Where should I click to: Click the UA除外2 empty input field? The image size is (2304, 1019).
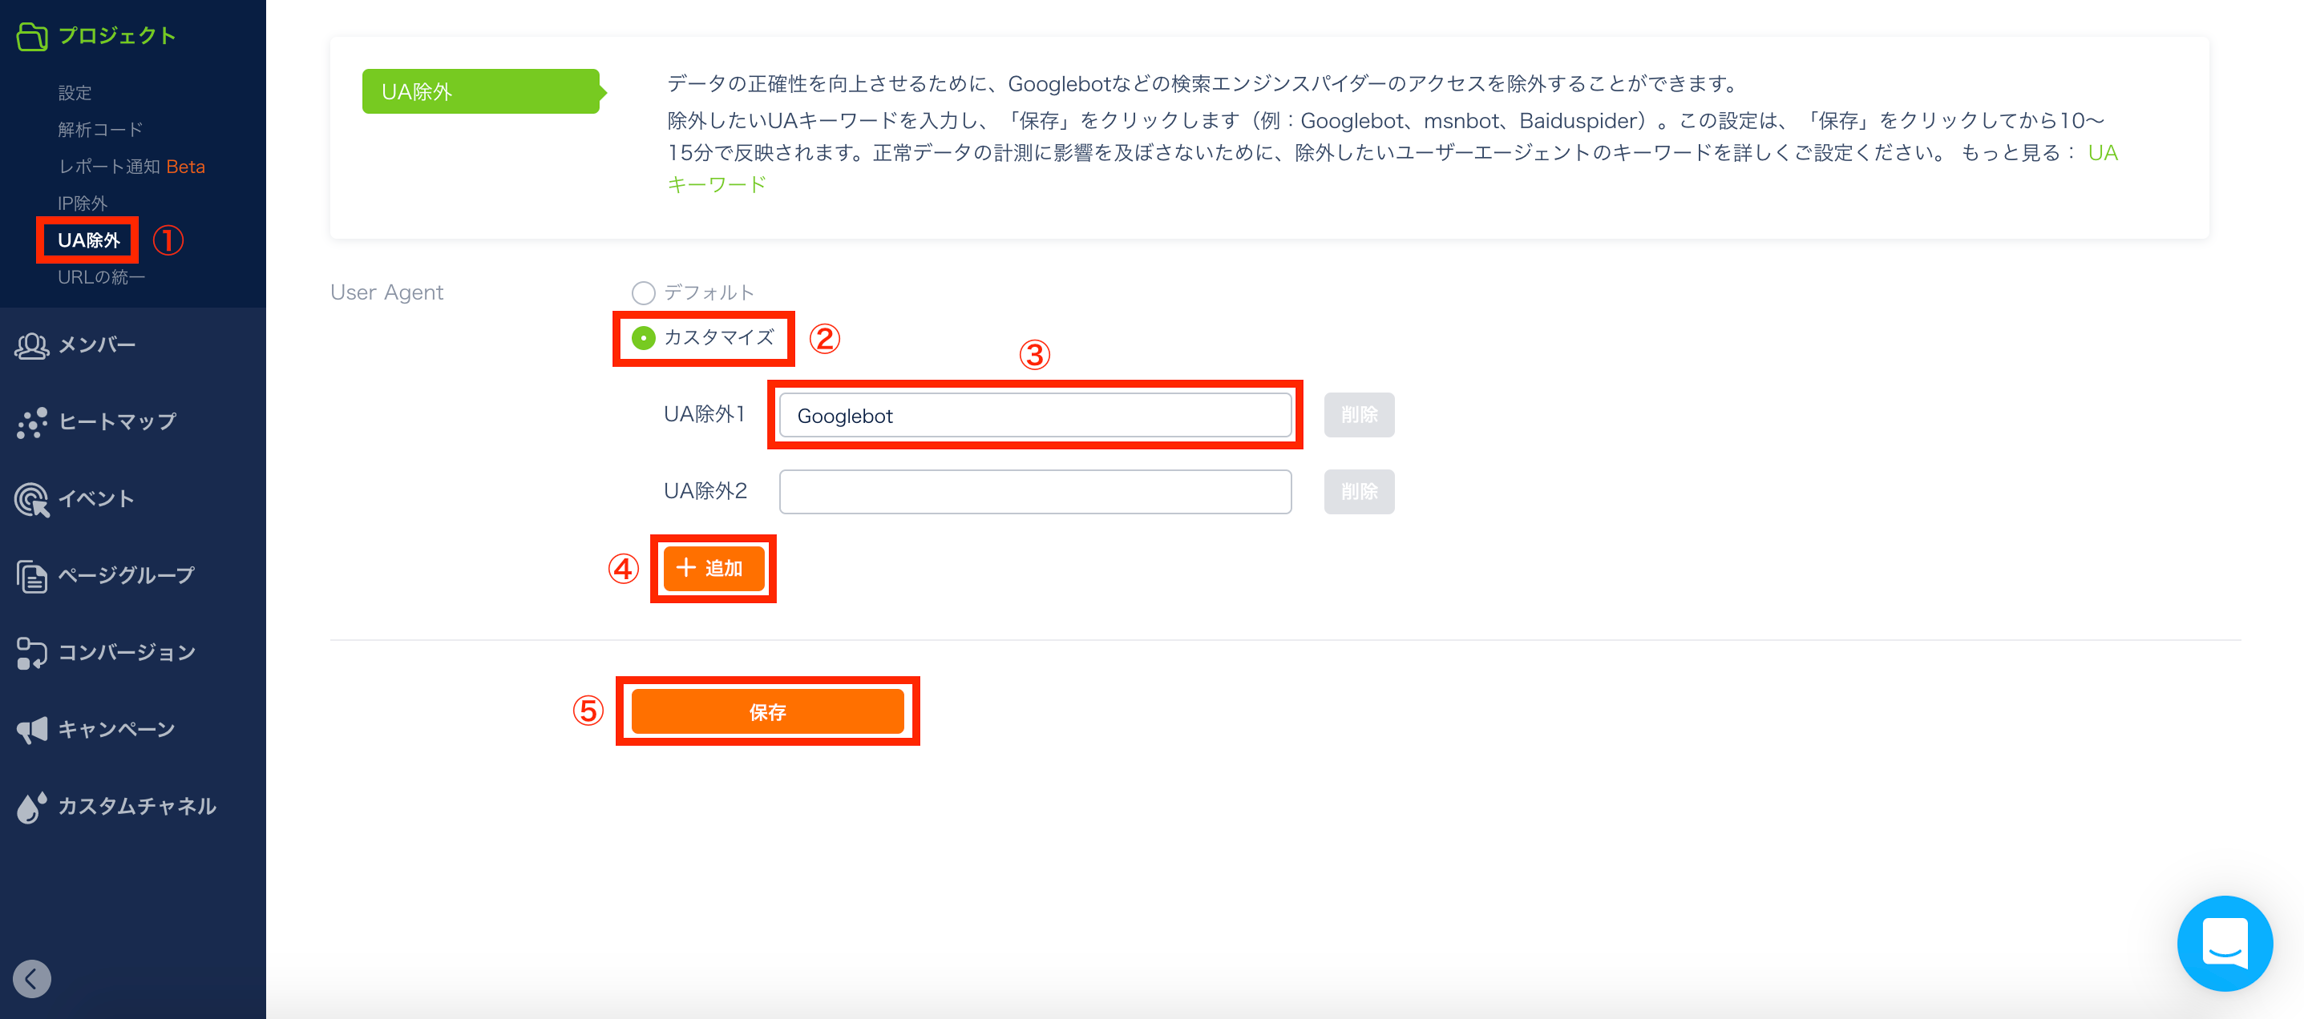(x=1035, y=492)
